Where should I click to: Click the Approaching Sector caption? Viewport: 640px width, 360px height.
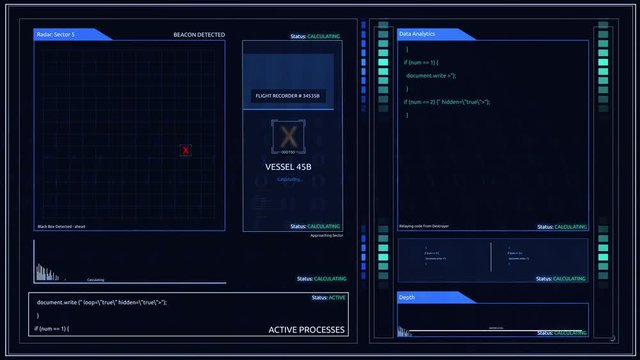(327, 236)
